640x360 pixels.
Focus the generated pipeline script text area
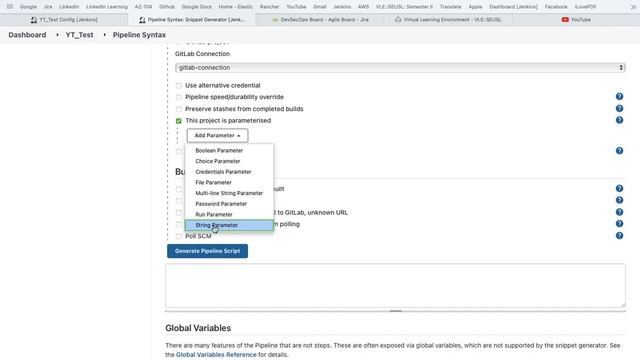point(395,285)
